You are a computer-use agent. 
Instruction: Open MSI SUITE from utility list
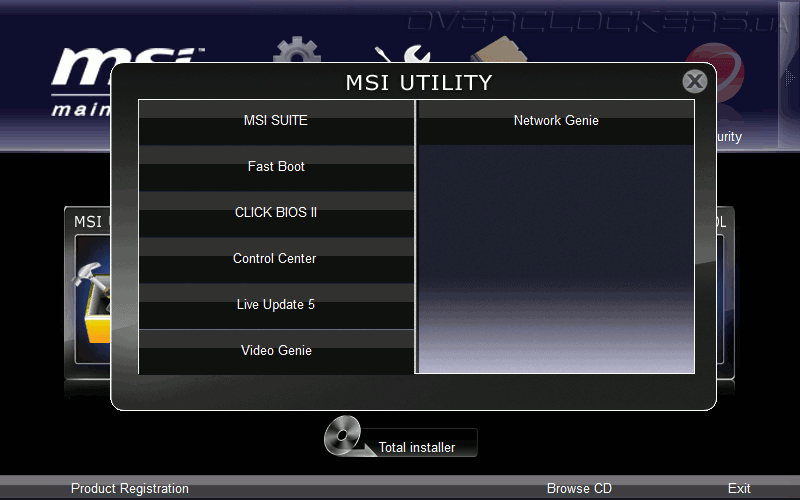click(x=276, y=122)
